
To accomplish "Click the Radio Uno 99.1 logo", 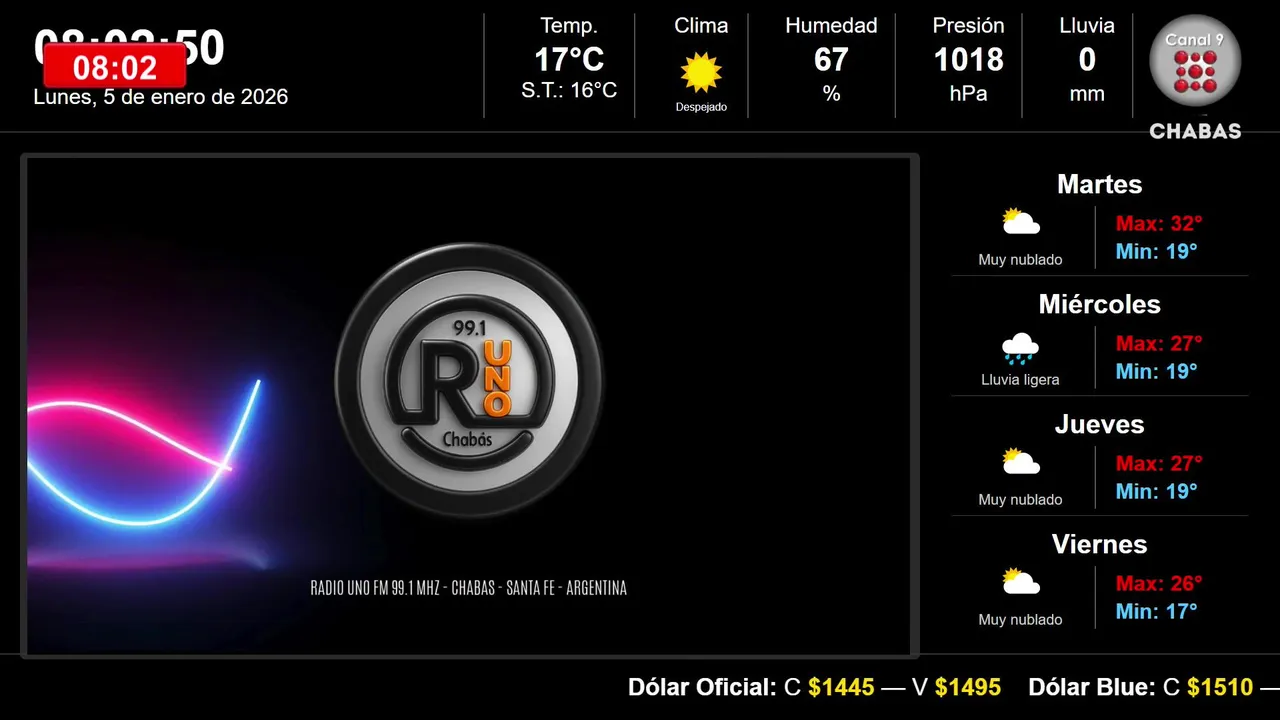I will (x=469, y=380).
